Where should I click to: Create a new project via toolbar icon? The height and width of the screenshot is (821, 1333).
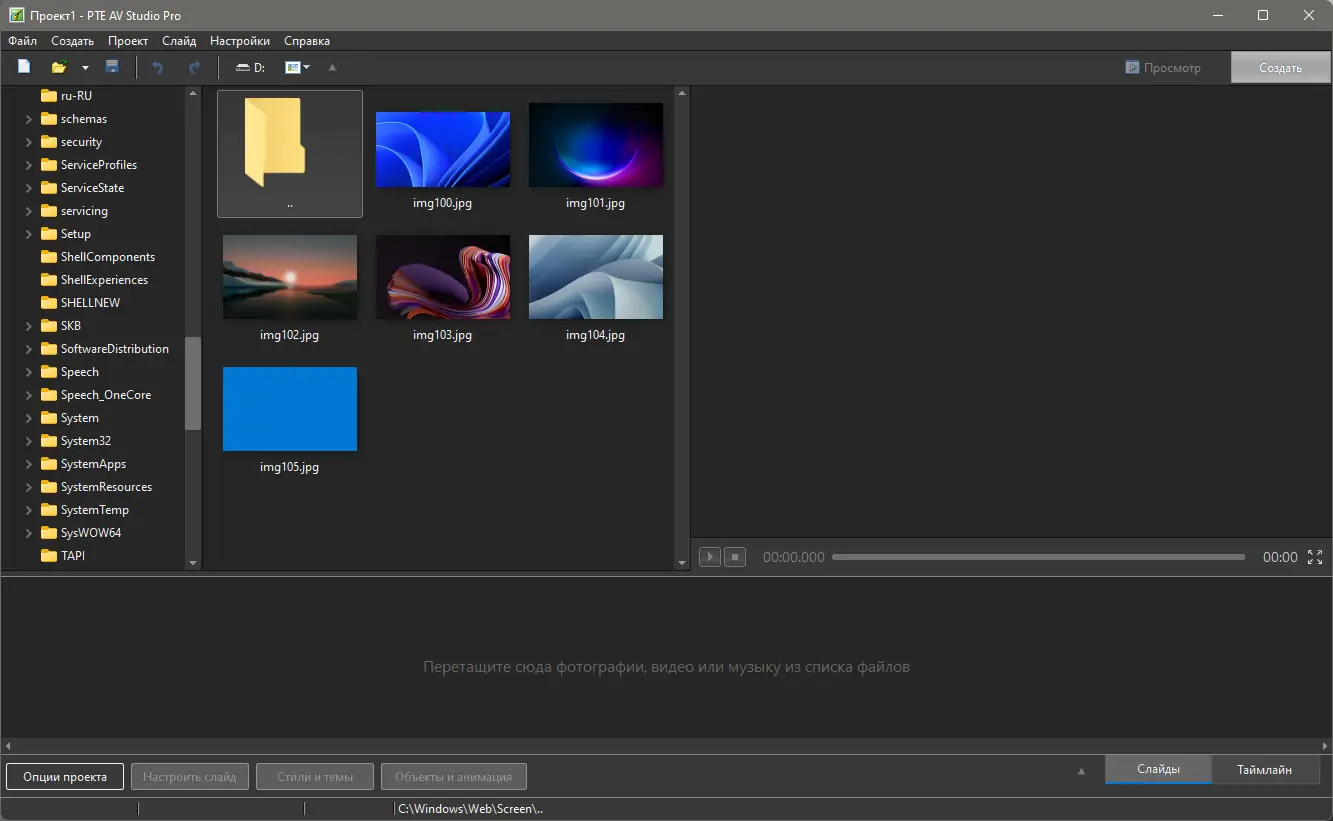click(x=23, y=66)
